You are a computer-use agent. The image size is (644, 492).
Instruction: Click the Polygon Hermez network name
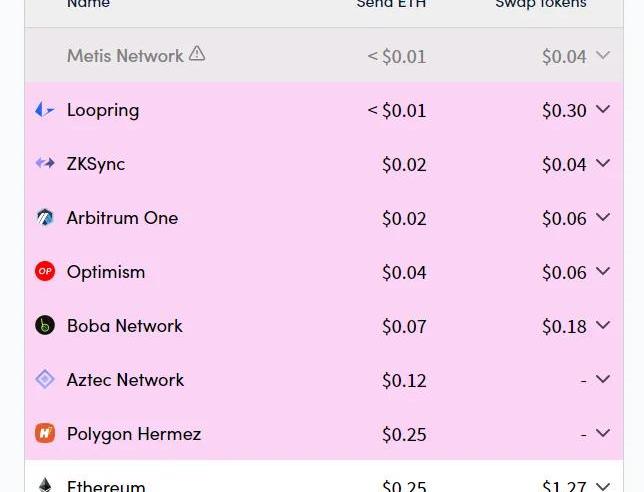pos(134,434)
